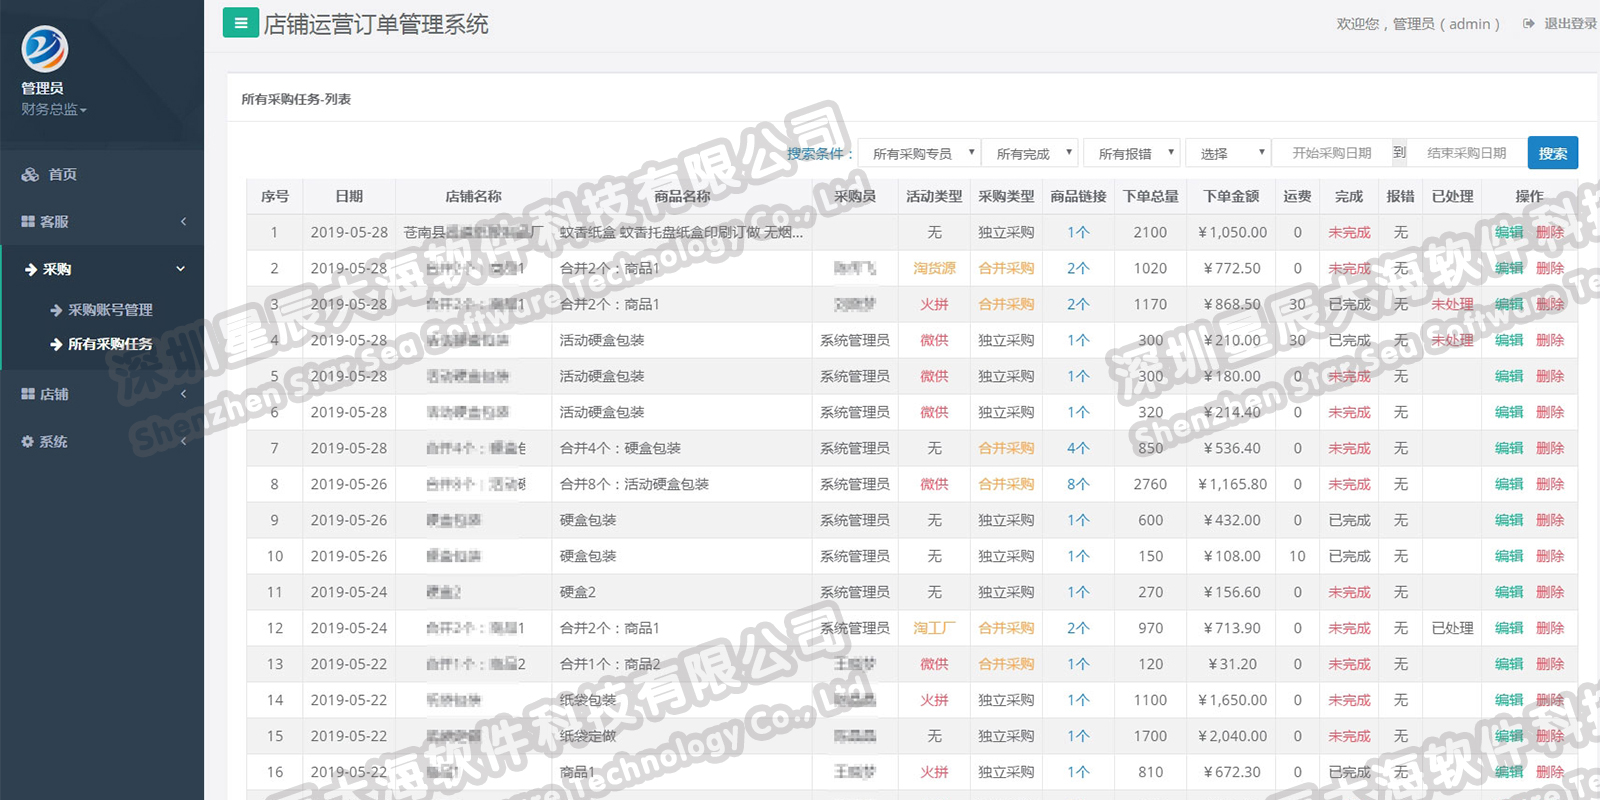This screenshot has width=1600, height=800.
Task: Click 已处理 in row 12
Action: 1452,628
